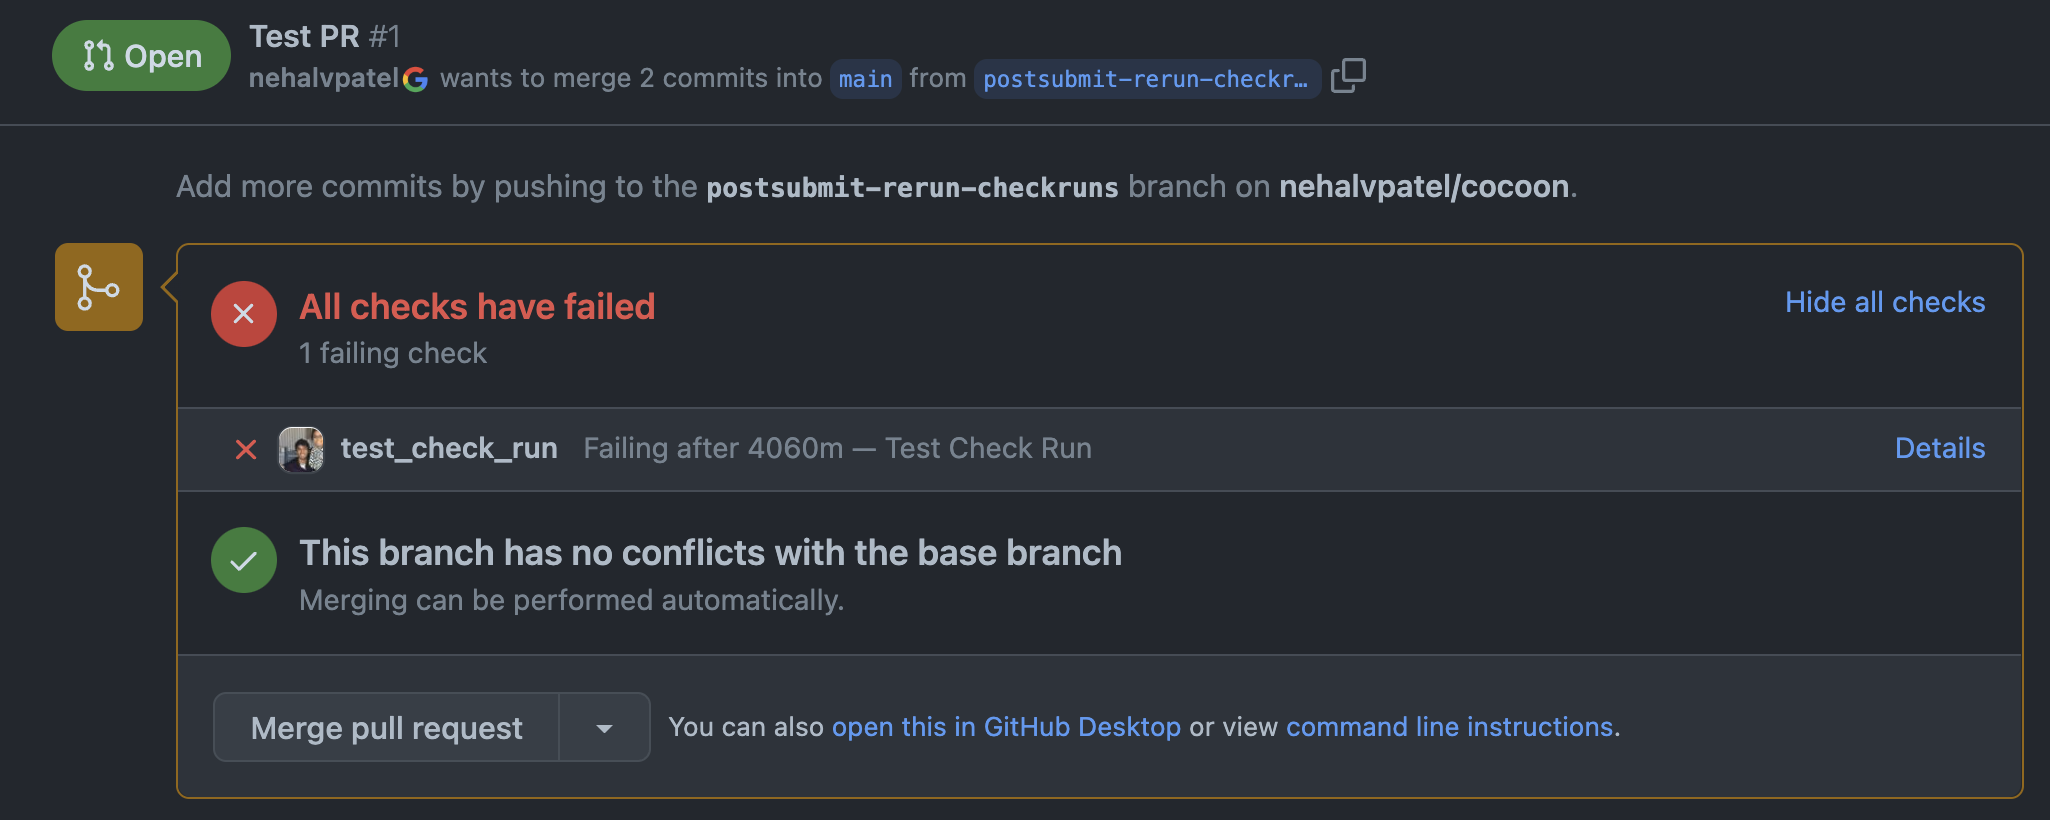The image size is (2050, 820).
Task: Click Merge pull request
Action: (x=386, y=727)
